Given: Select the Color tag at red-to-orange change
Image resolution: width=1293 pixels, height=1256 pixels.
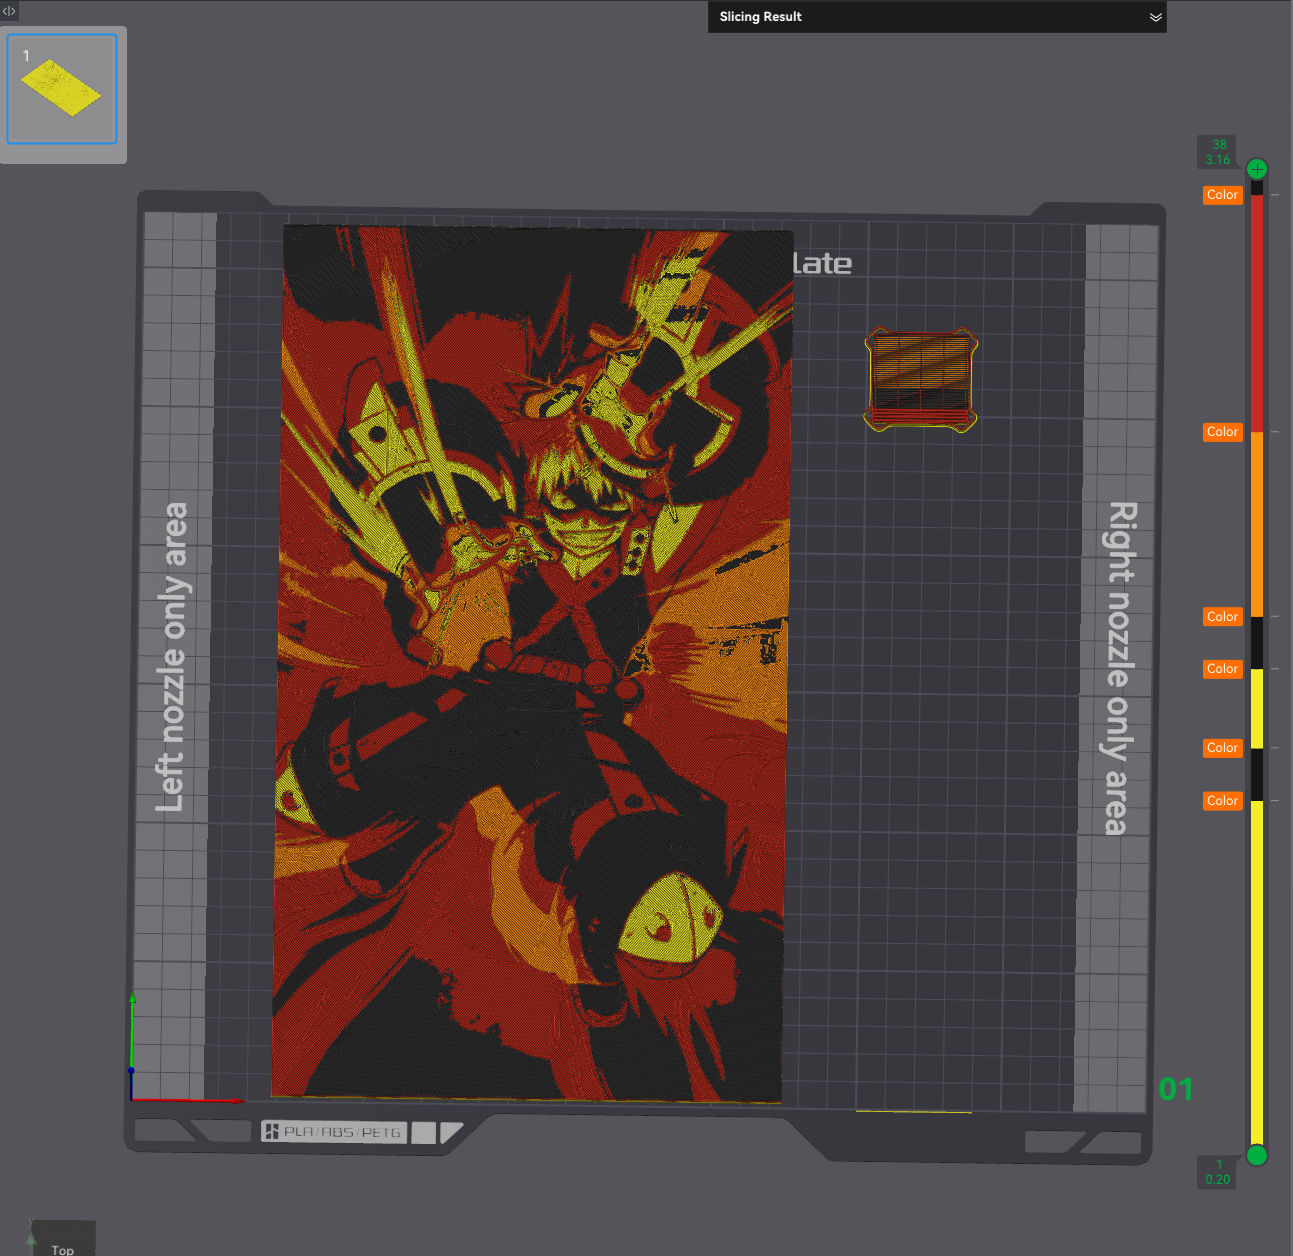Looking at the screenshot, I should 1222,432.
